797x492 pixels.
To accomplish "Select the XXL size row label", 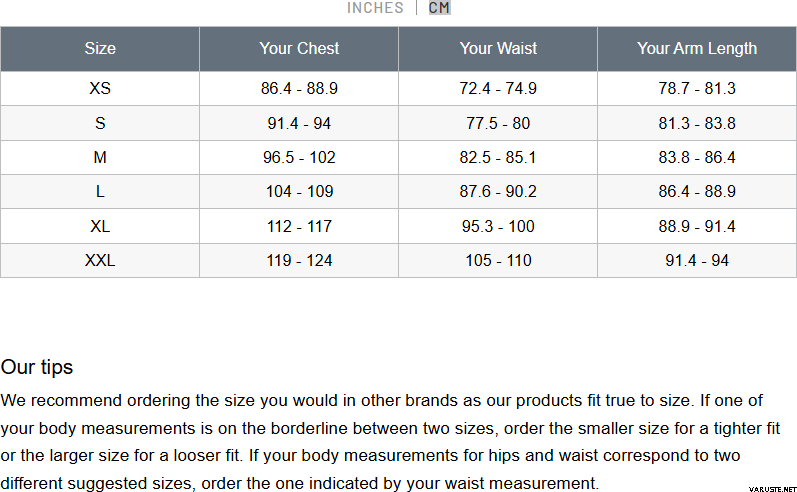I will pos(100,261).
